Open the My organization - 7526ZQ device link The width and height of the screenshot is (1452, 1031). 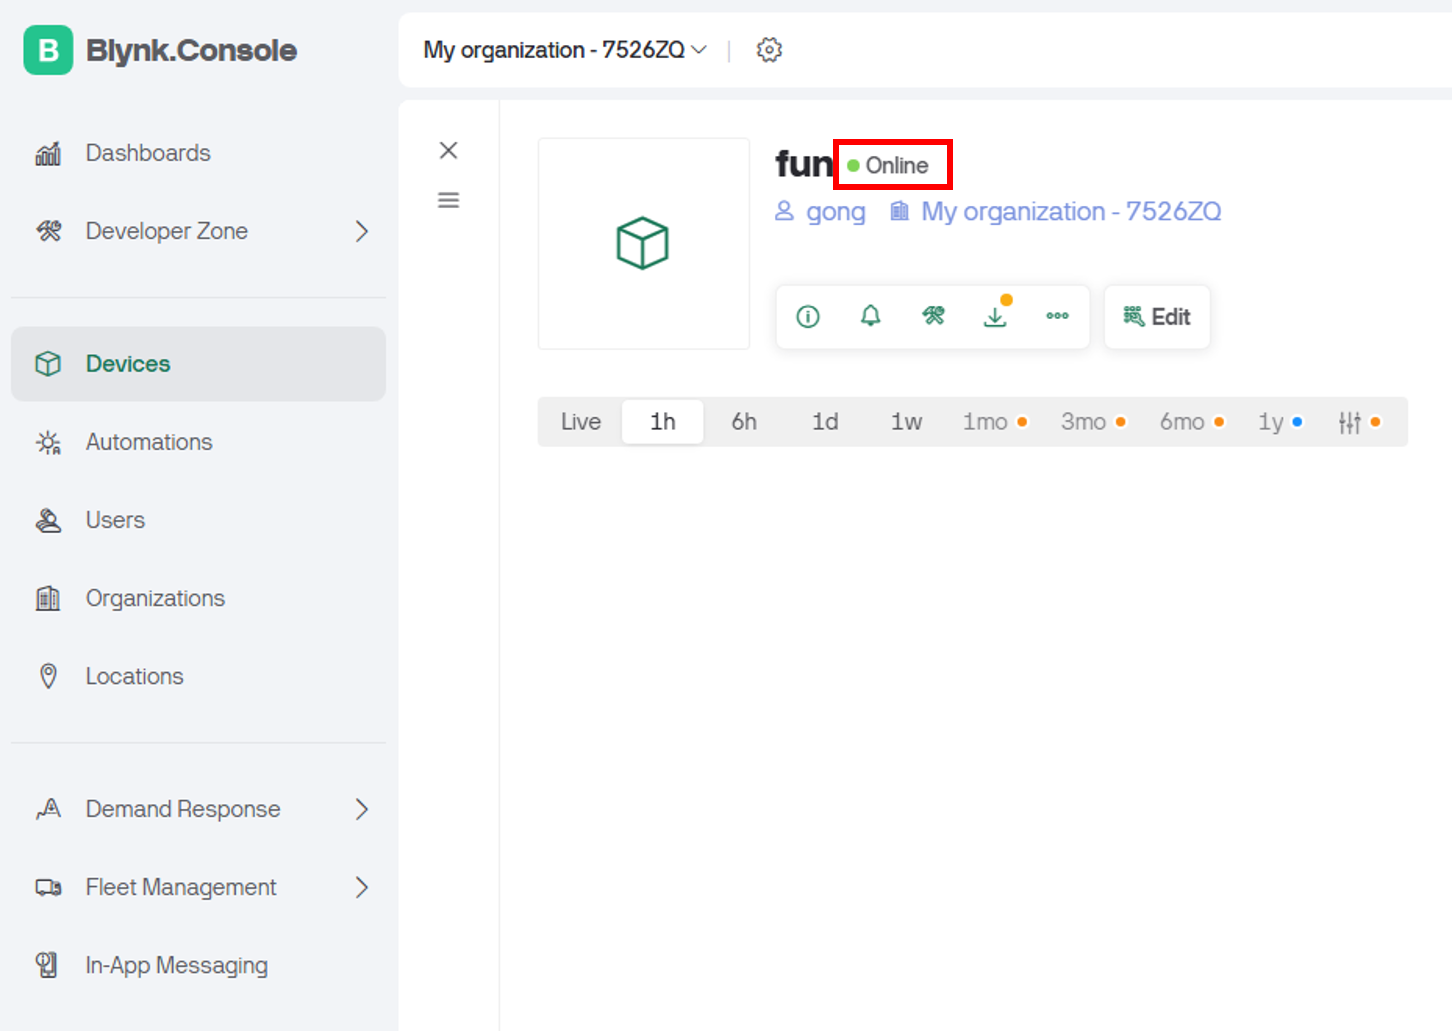[1056, 212]
